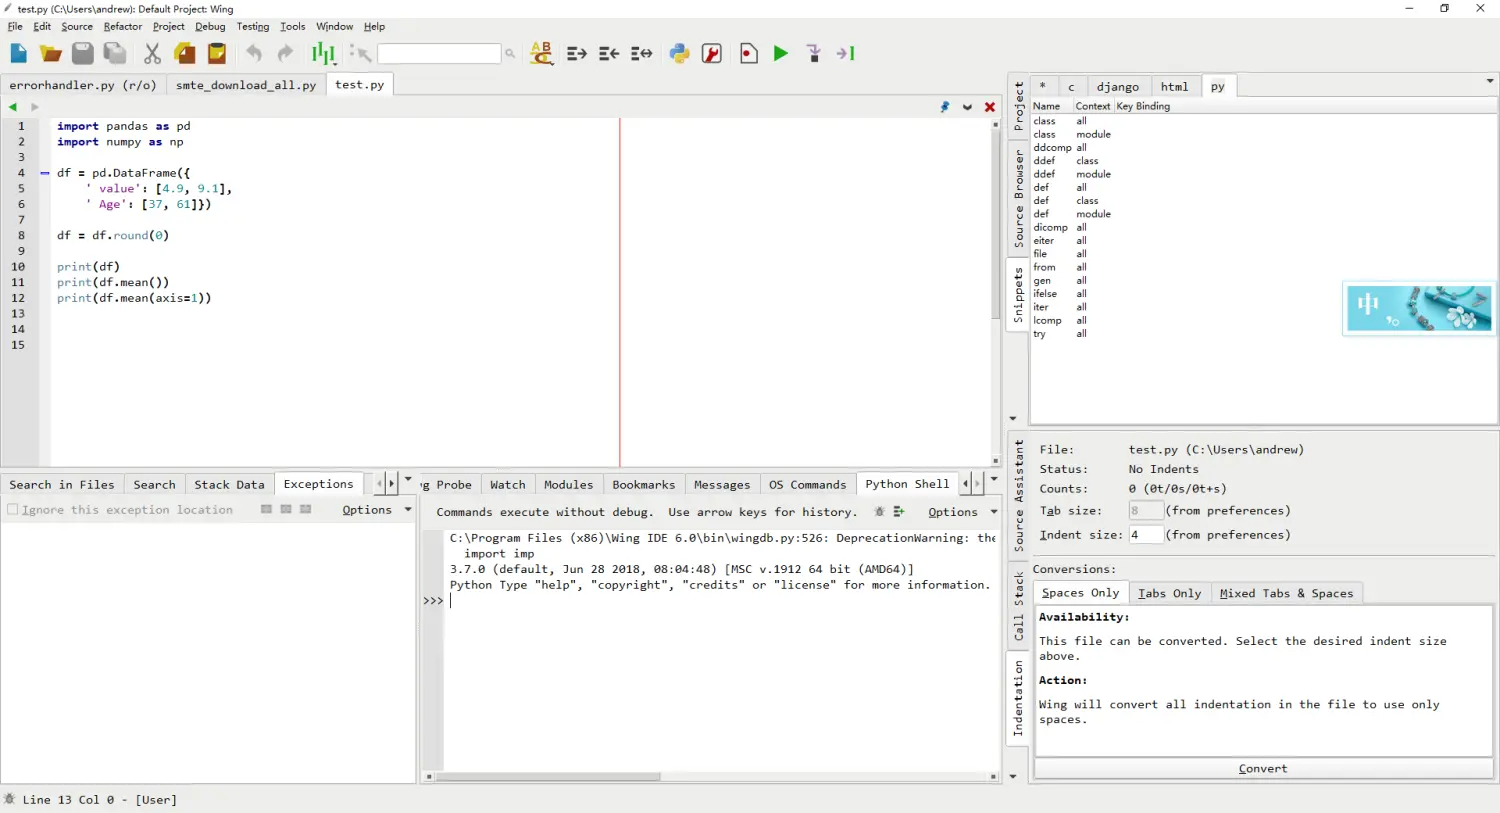The image size is (1500, 813).
Task: Click the editor close red X icon
Action: tap(990, 107)
